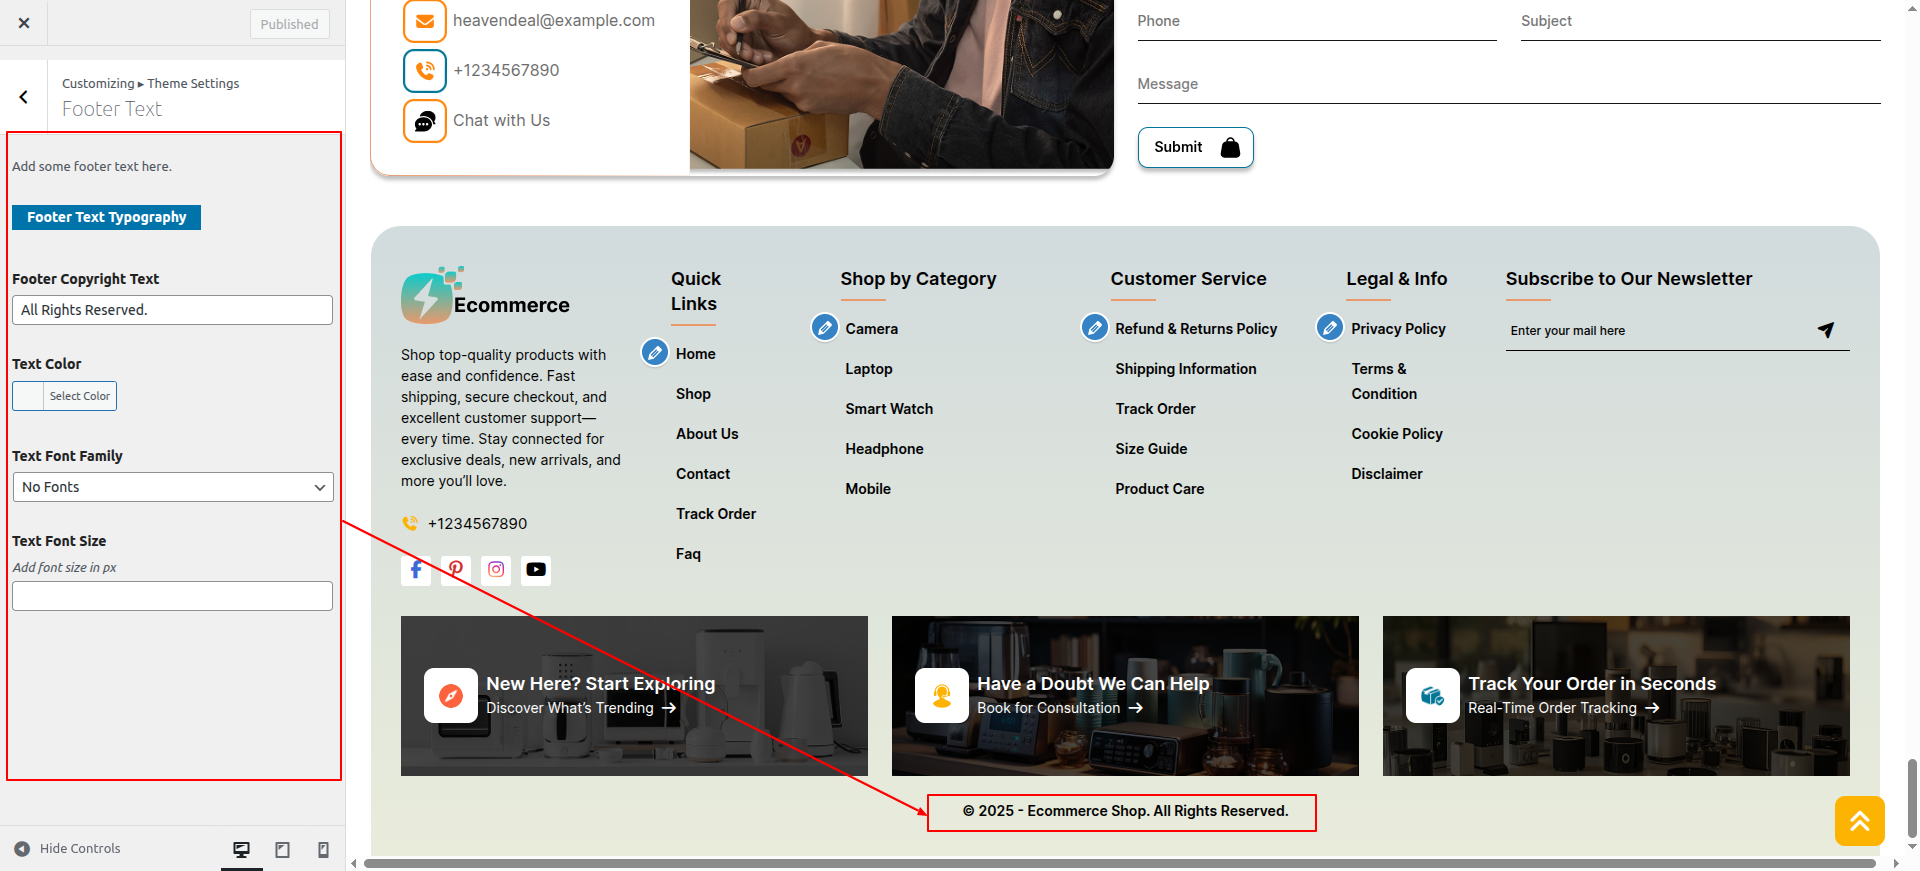The width and height of the screenshot is (1920, 871).
Task: Open the YouTube social icon
Action: click(536, 570)
